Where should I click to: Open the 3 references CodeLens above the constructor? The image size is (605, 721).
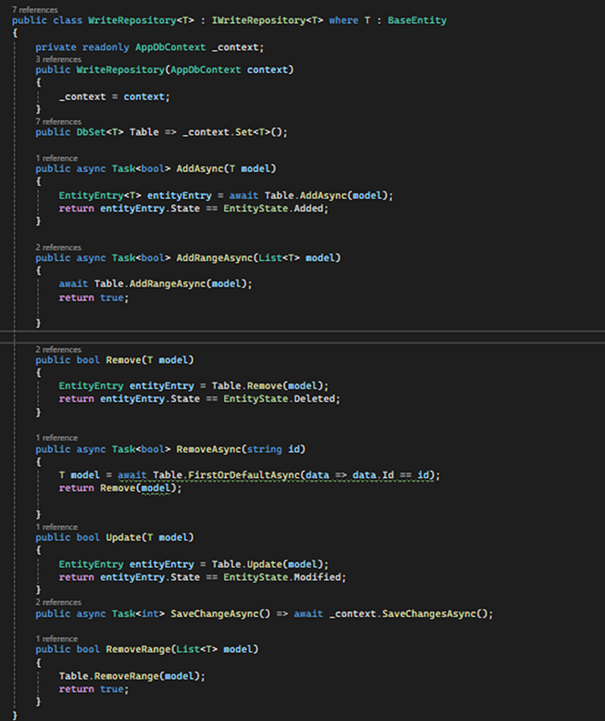click(58, 59)
